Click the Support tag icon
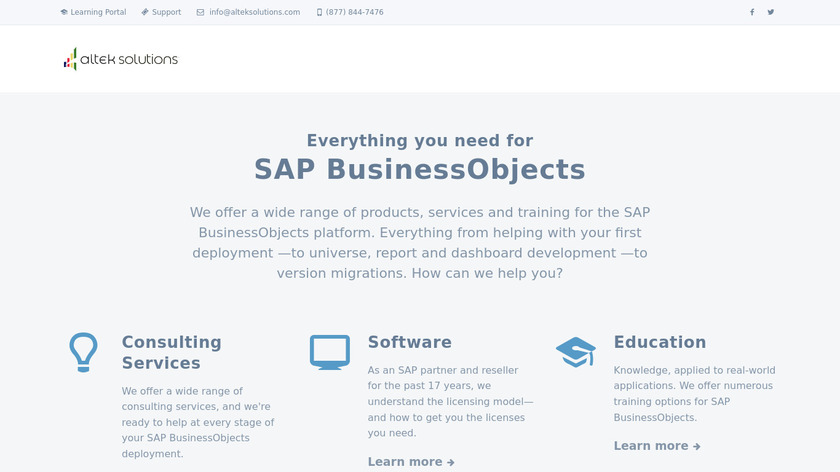840x472 pixels. (145, 12)
